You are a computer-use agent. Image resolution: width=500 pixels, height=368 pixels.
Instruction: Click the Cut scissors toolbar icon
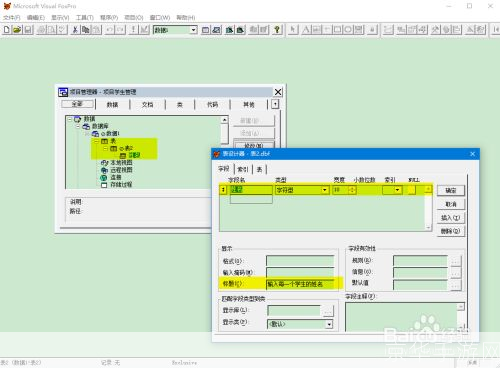75,30
